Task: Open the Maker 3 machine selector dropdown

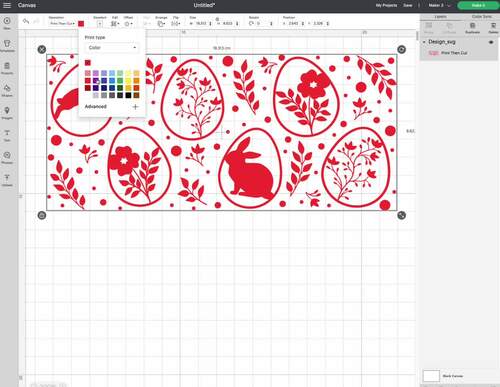Action: tap(439, 5)
